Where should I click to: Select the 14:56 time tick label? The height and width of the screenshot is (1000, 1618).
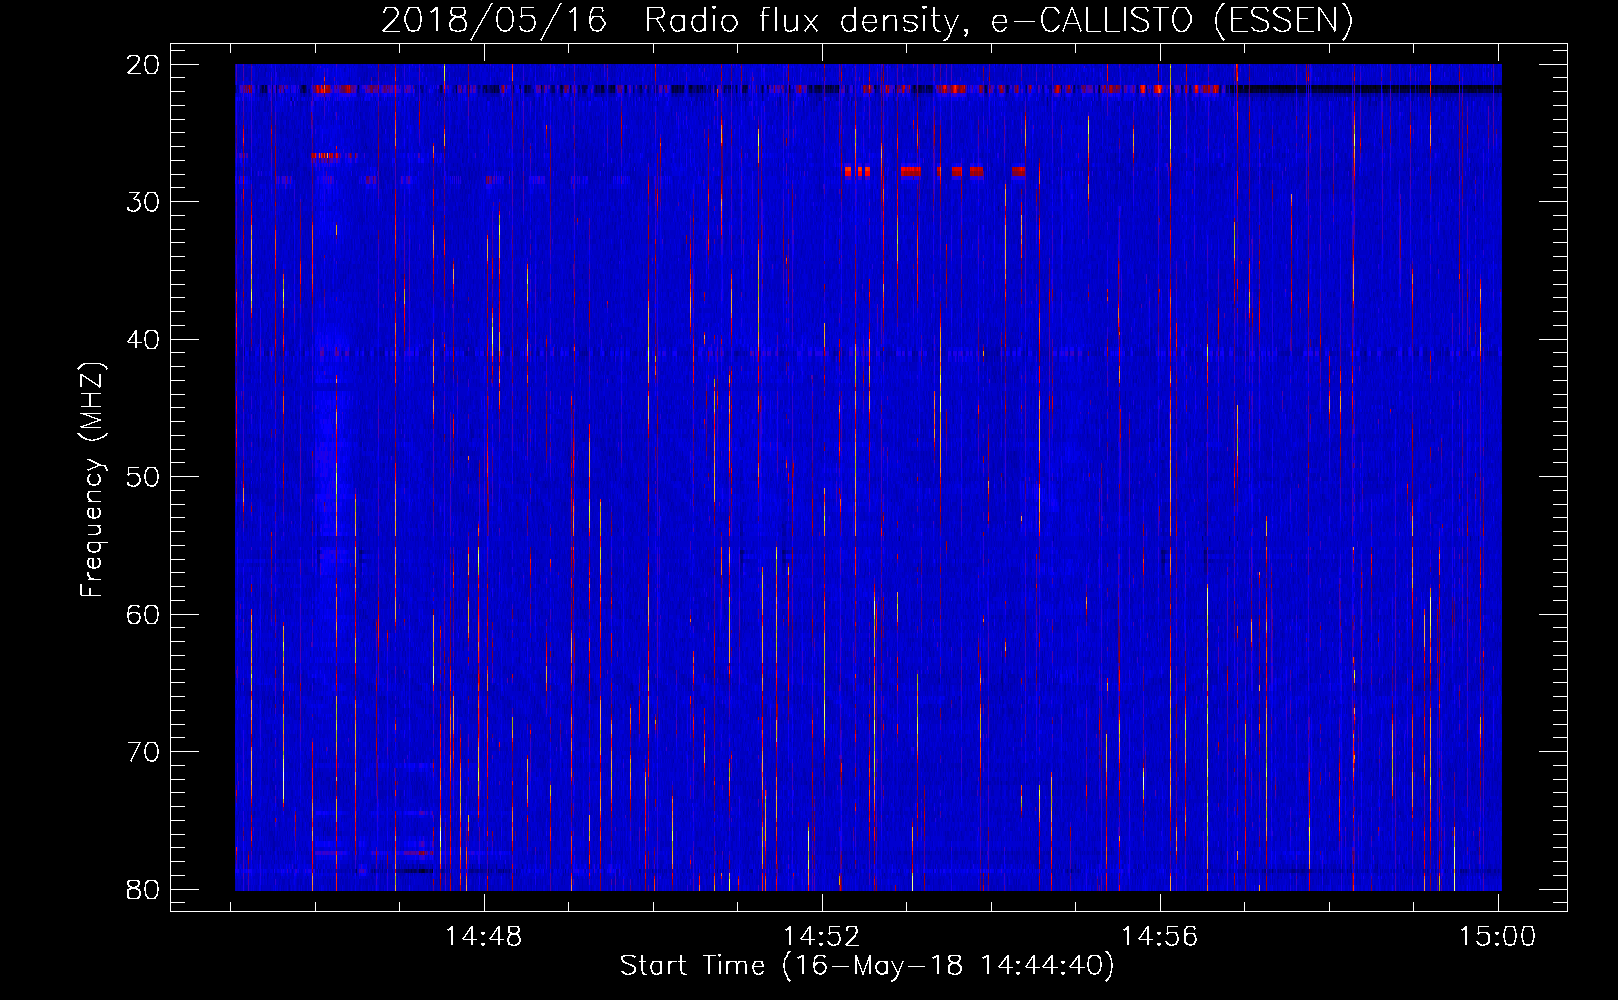tap(1159, 937)
